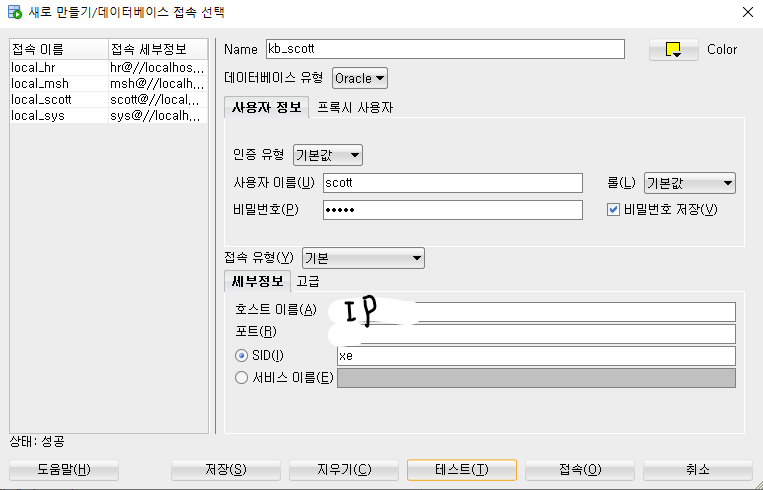Close the dialog with the X button
The image size is (763, 490).
pos(748,12)
